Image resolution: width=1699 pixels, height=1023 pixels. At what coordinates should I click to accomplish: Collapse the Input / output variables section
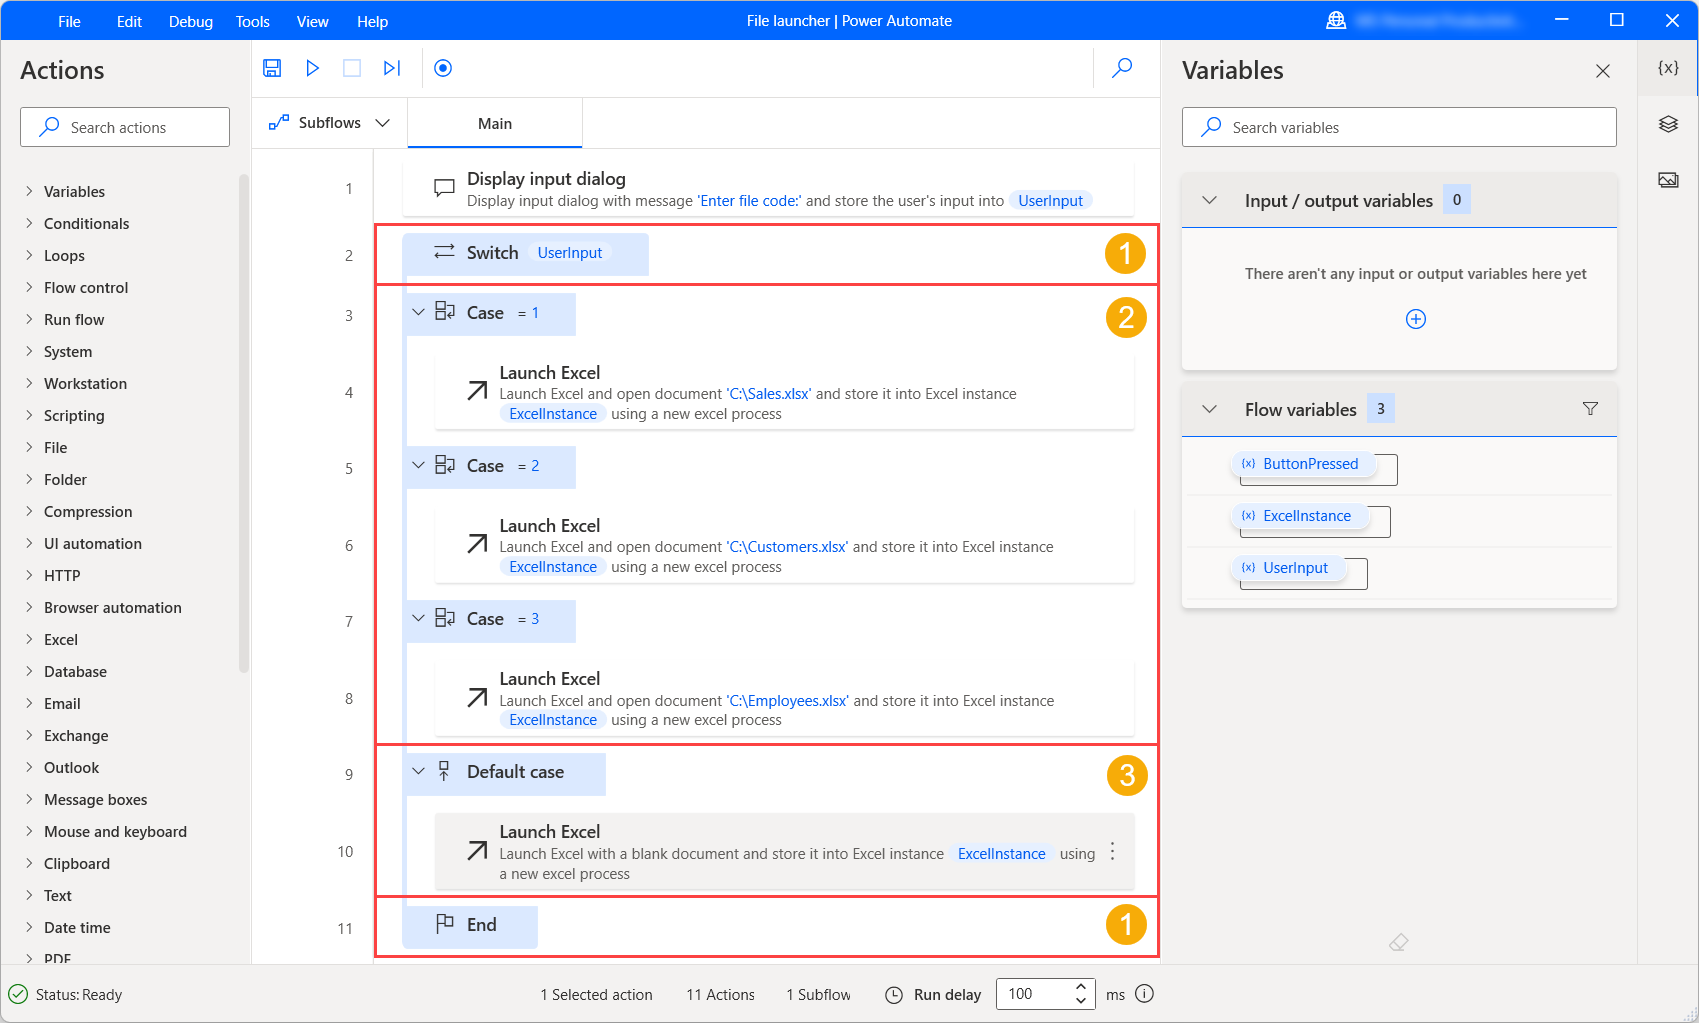tap(1209, 200)
